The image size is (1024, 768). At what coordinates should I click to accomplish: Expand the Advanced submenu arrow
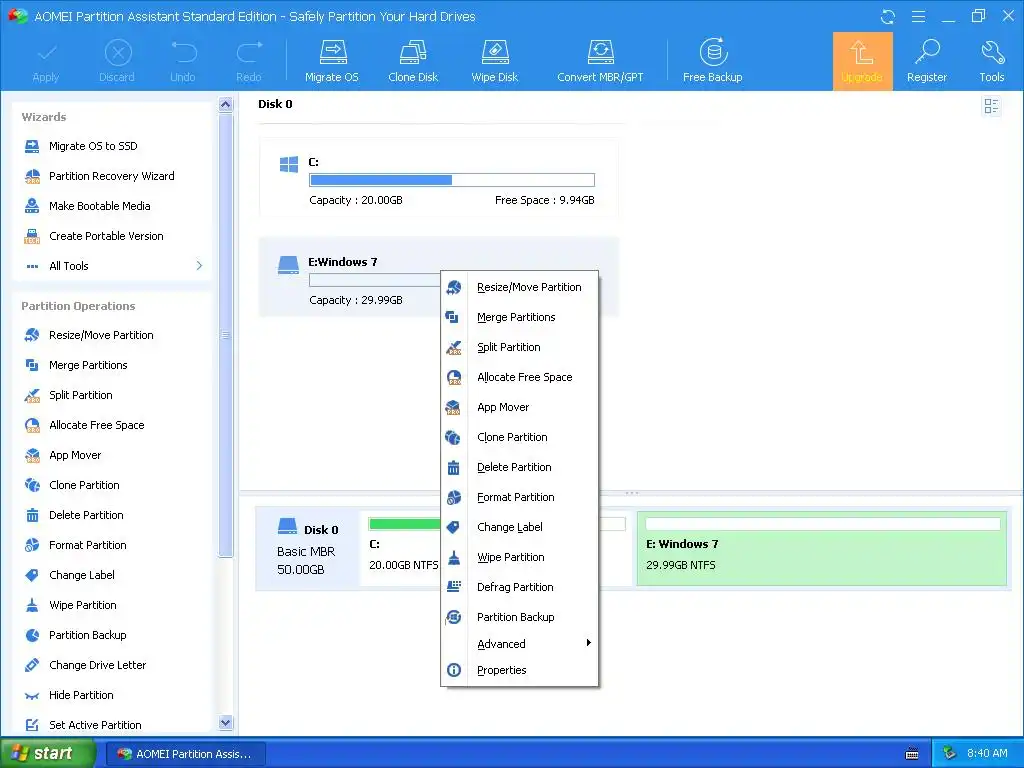pos(588,643)
